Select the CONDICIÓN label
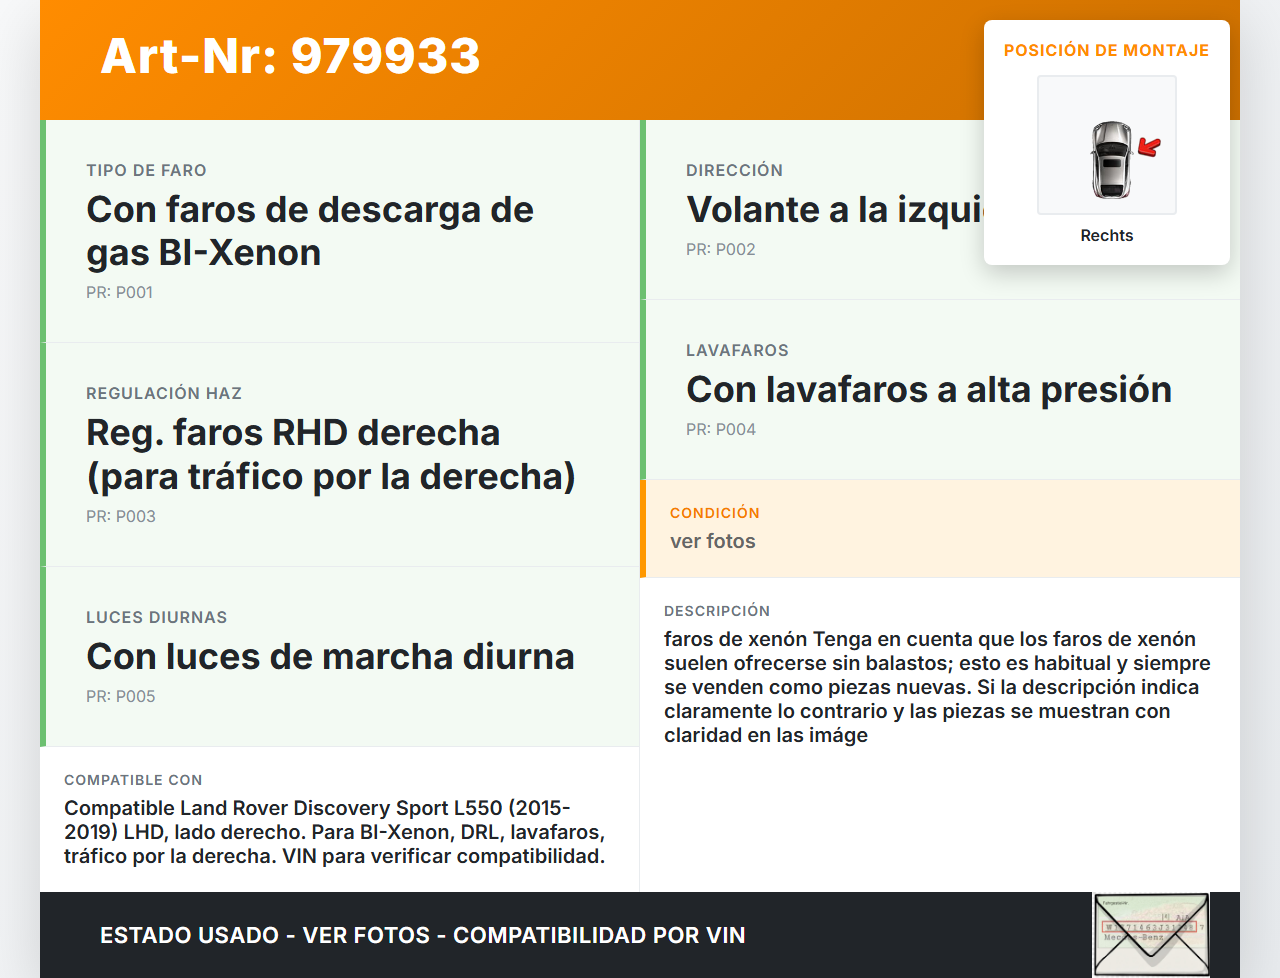1280x978 pixels. tap(715, 512)
